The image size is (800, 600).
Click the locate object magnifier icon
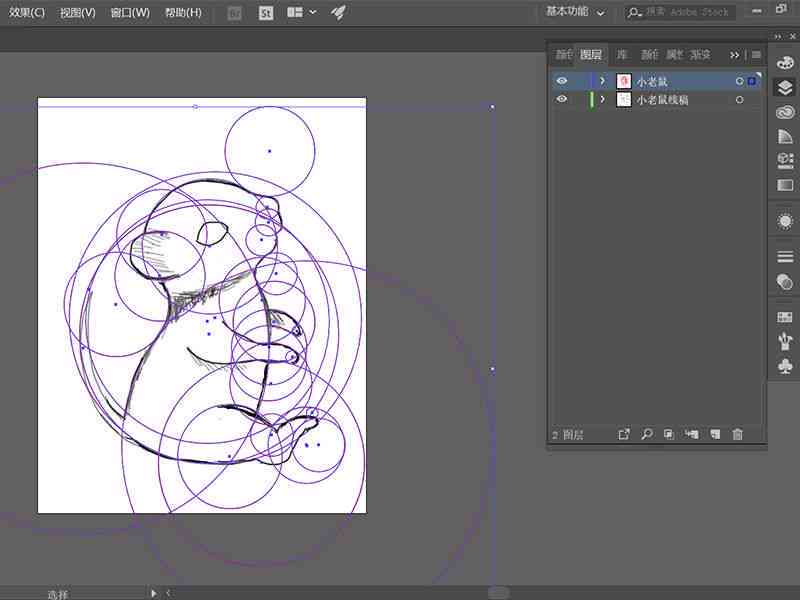click(646, 434)
